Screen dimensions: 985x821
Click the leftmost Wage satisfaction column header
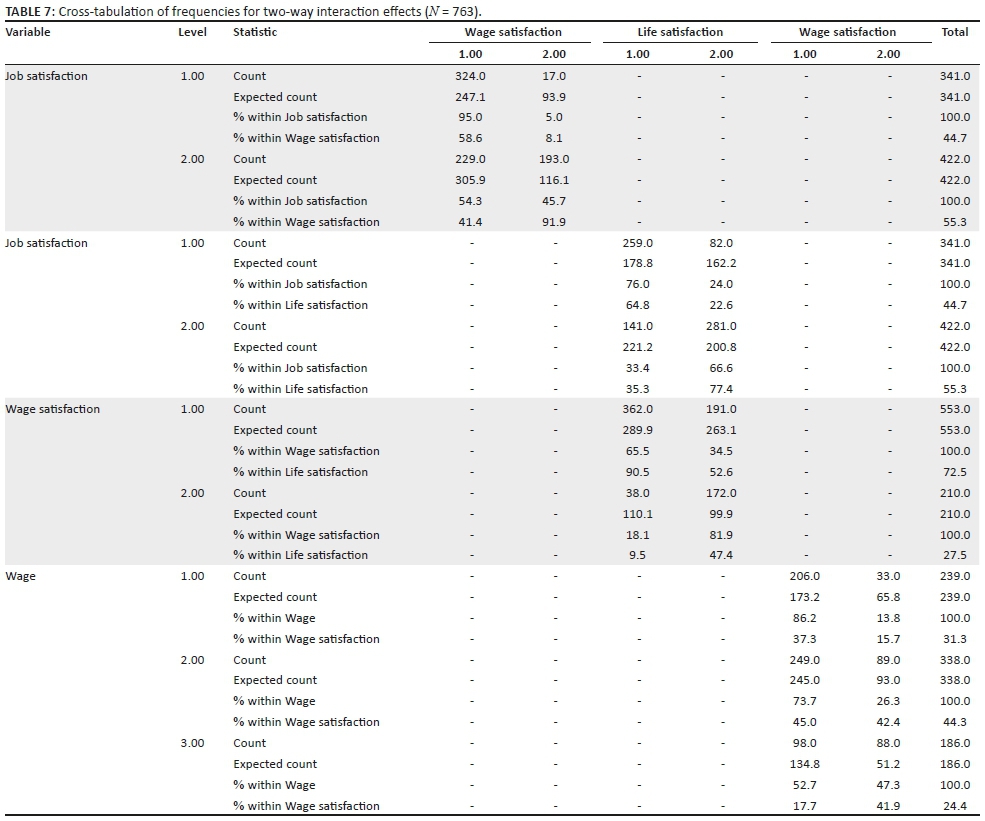click(x=512, y=32)
